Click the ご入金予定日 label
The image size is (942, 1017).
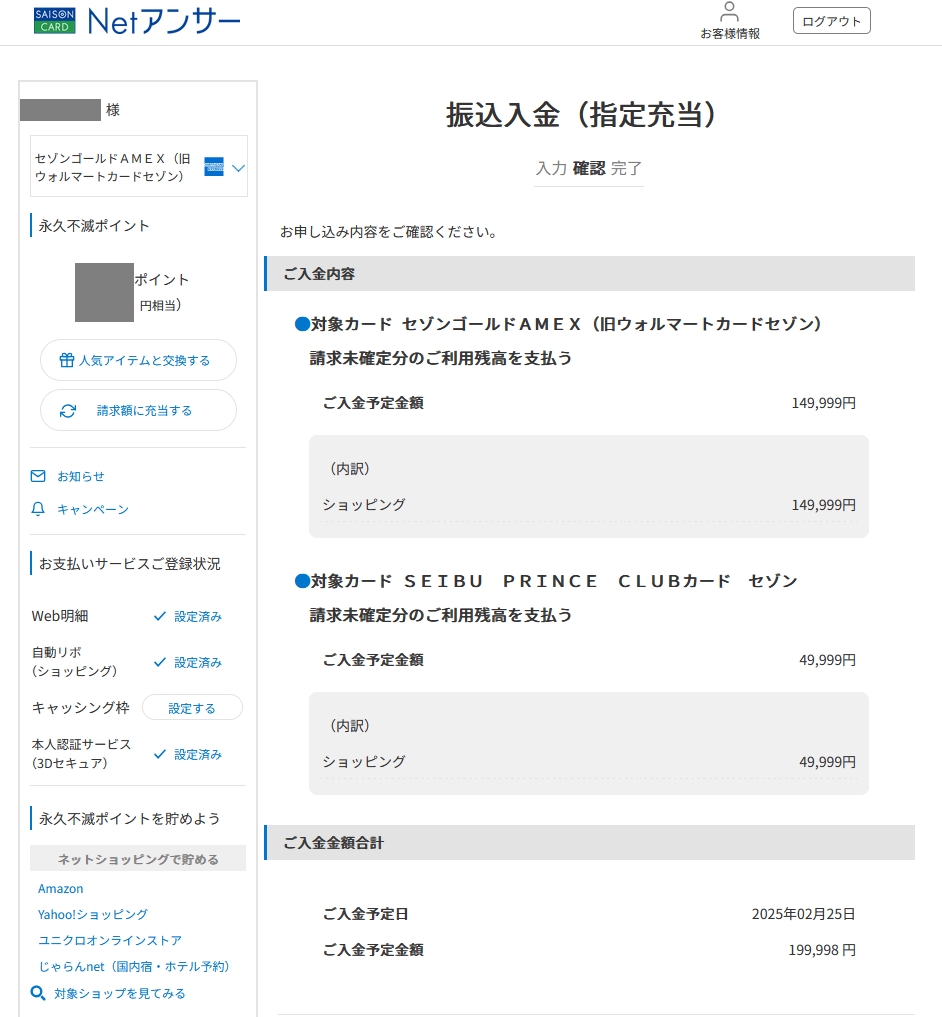366,915
